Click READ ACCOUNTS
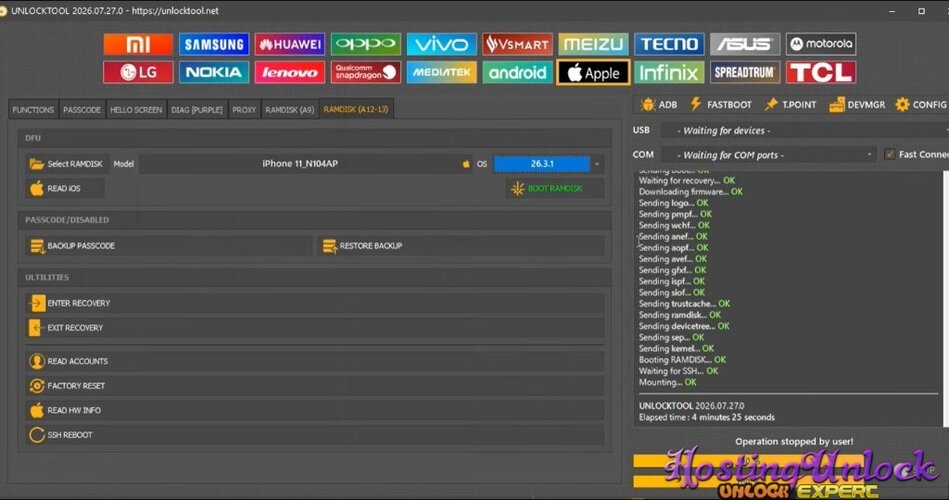Viewport: 949px width, 500px height. click(x=315, y=361)
